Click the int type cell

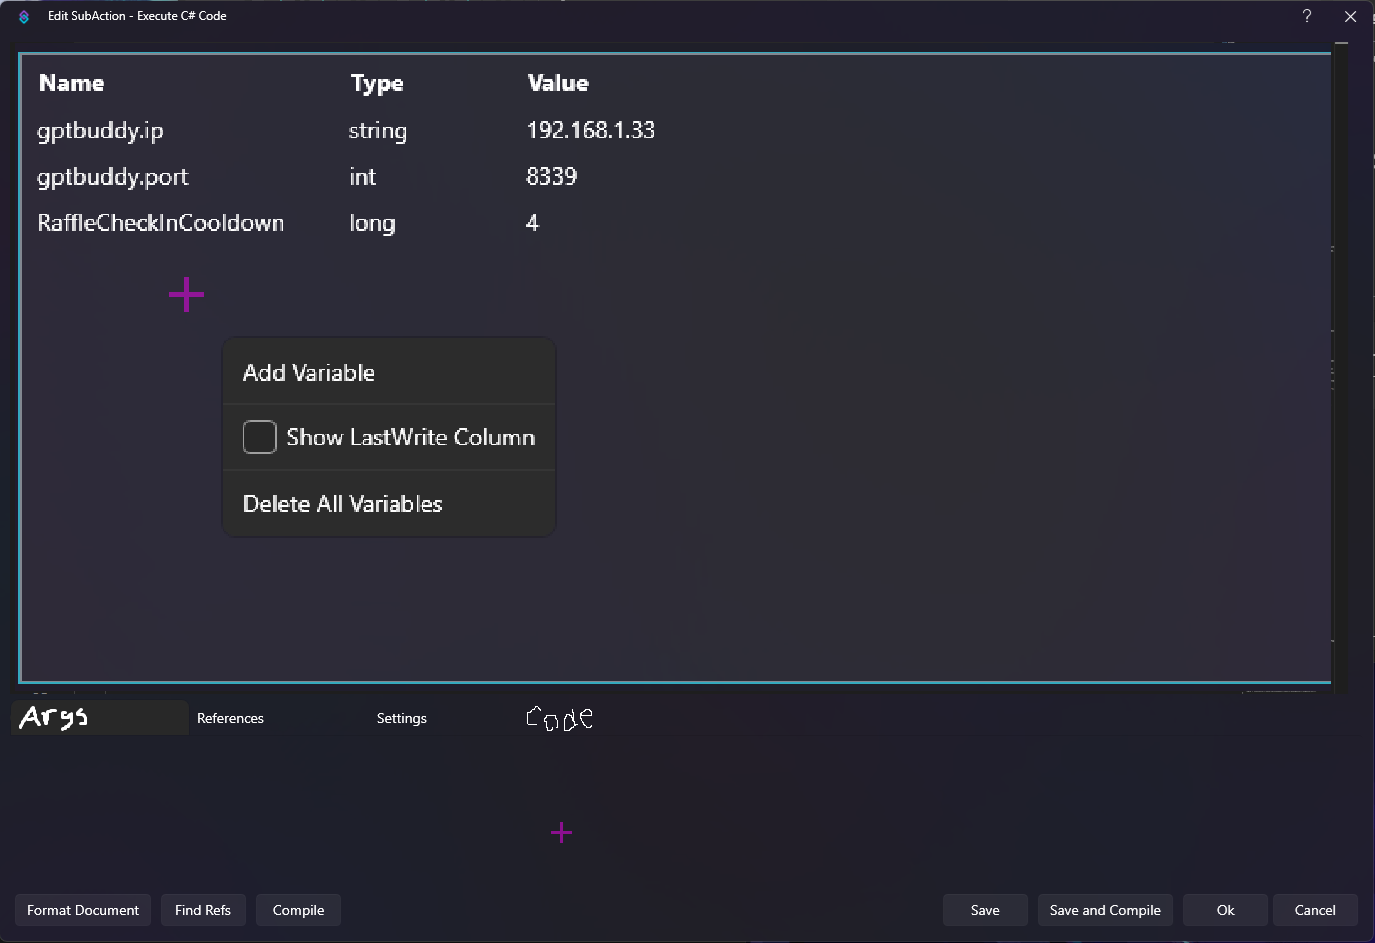point(363,177)
